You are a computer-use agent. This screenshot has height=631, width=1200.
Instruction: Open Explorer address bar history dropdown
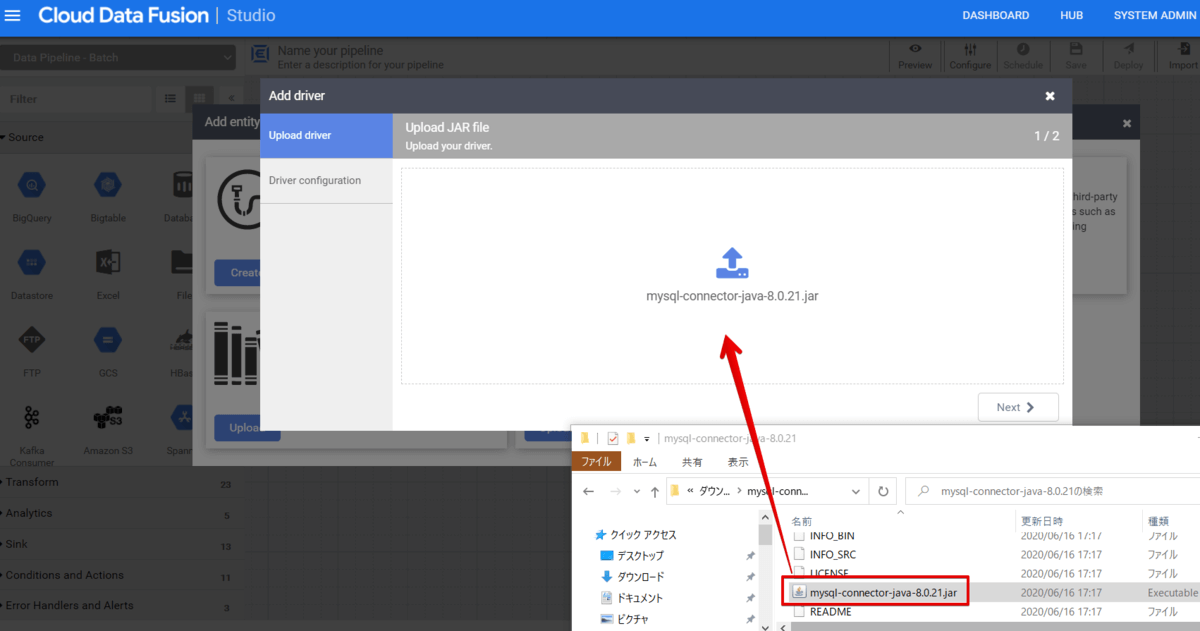click(856, 491)
